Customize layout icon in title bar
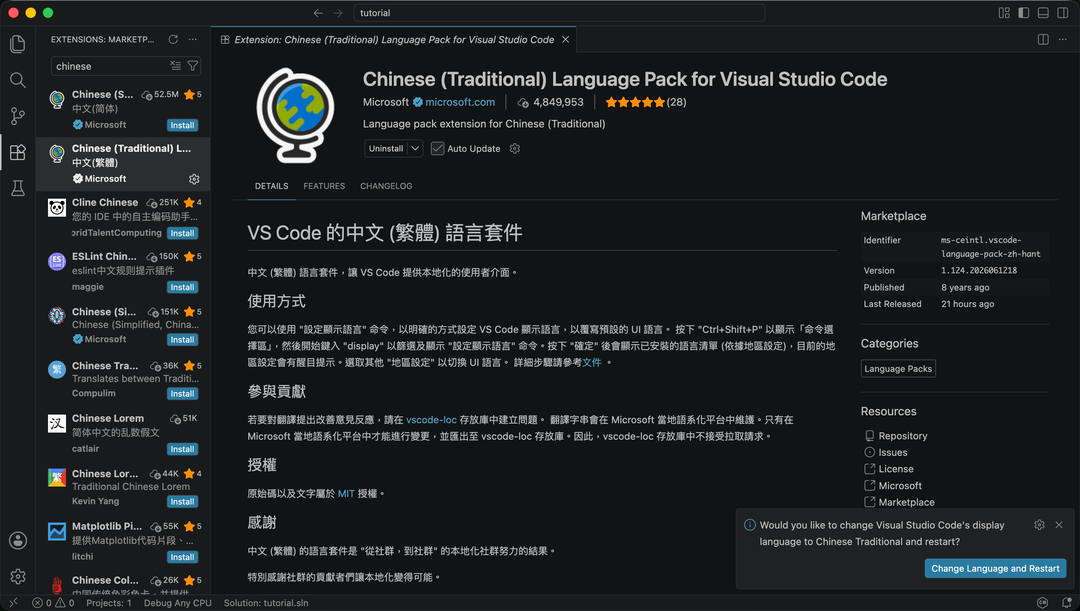 click(x=1004, y=13)
